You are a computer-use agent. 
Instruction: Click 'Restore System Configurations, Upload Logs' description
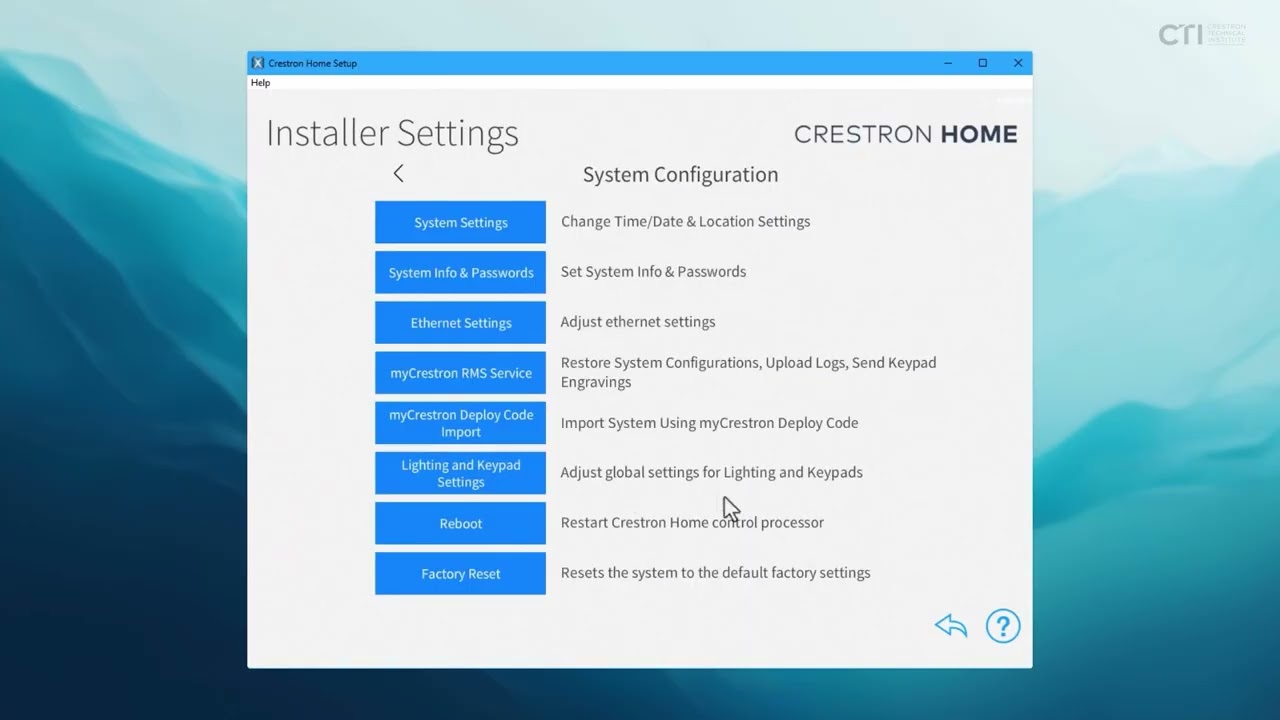(748, 372)
